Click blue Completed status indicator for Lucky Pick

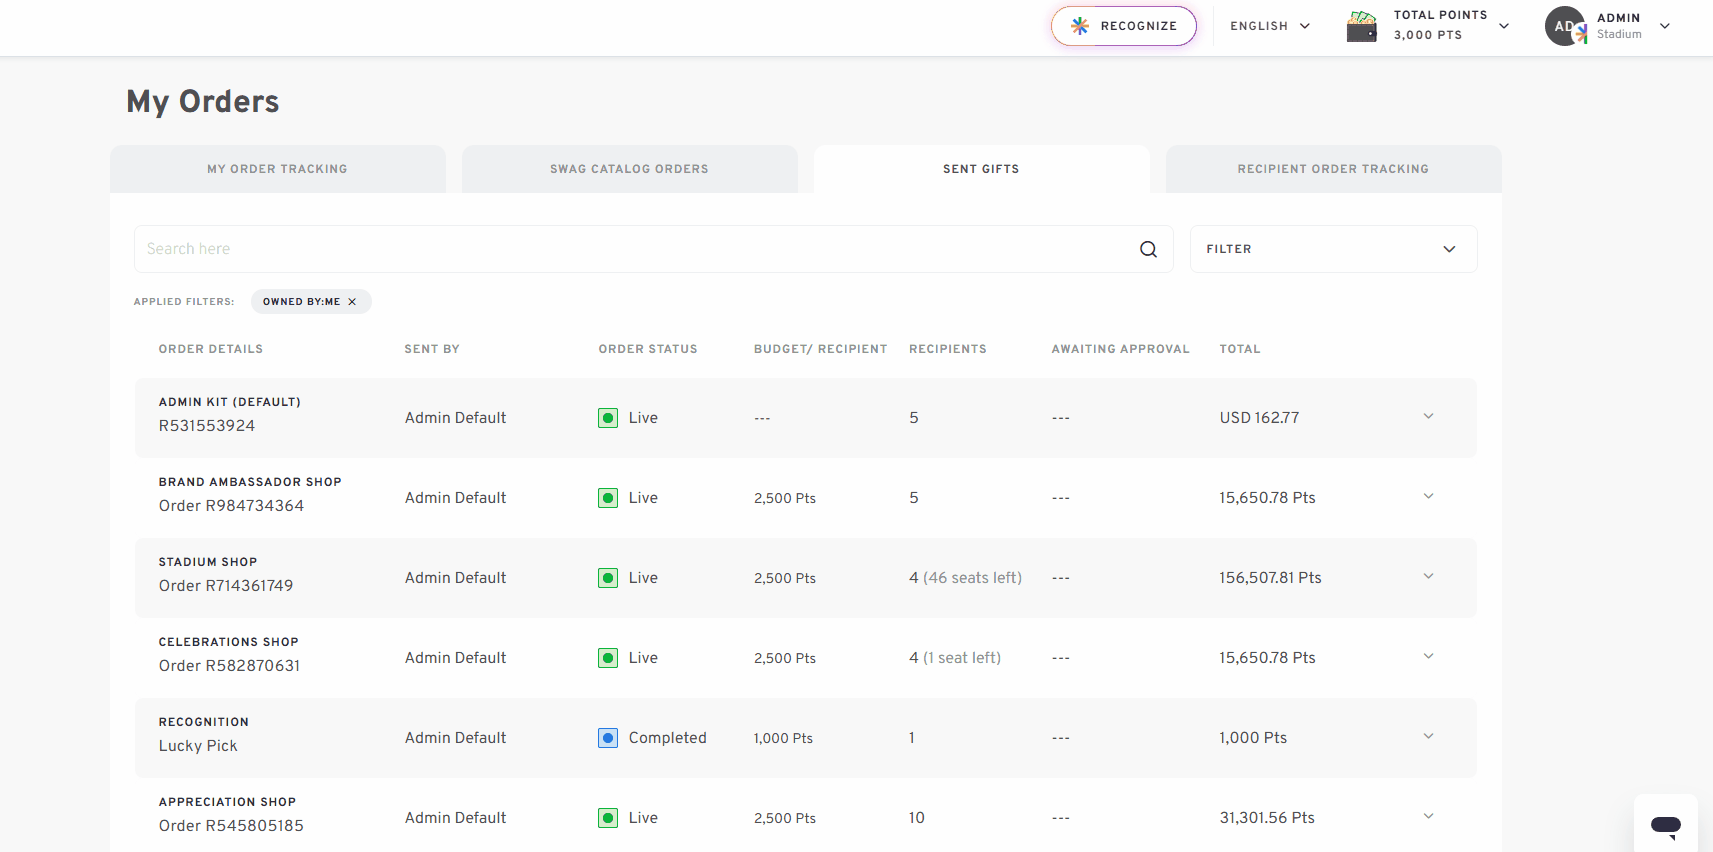(608, 738)
